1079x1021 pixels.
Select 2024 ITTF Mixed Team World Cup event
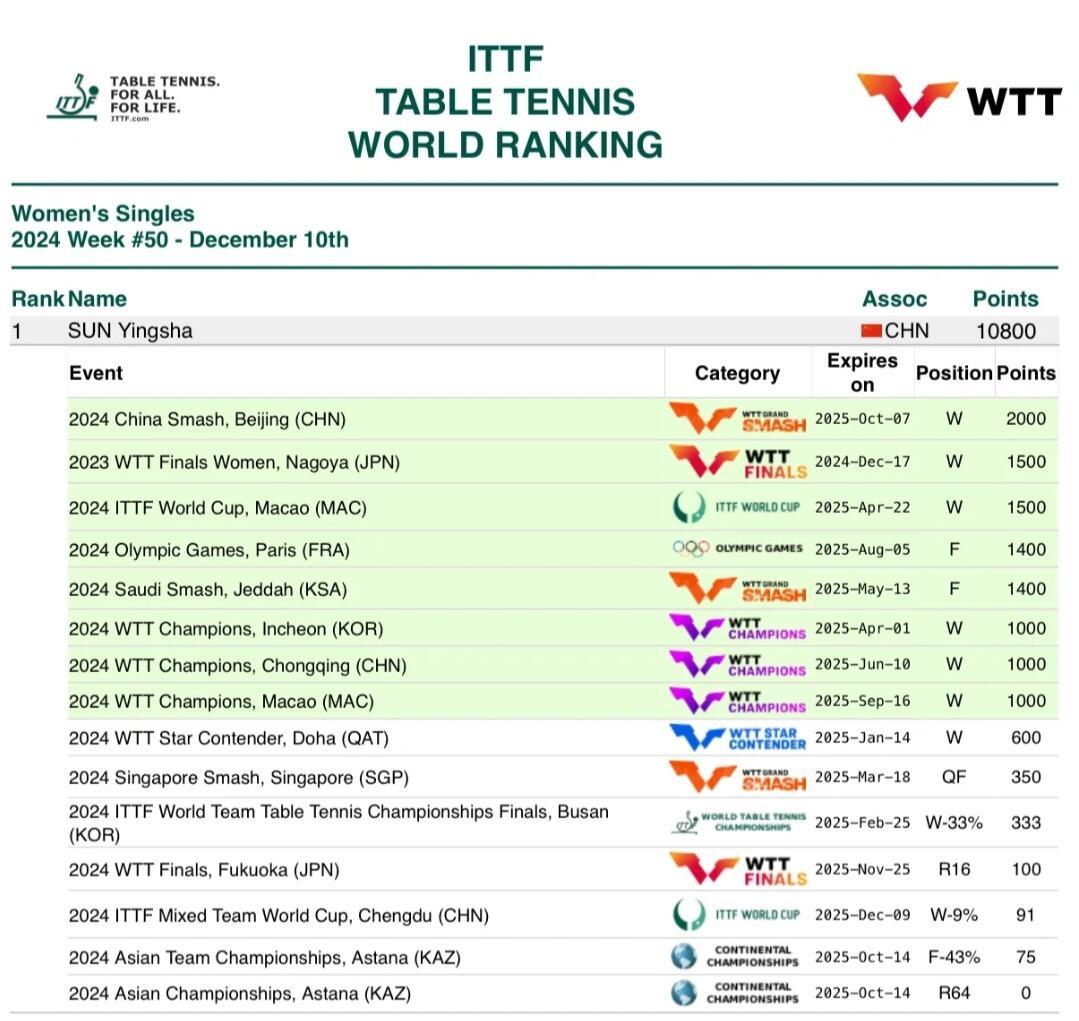tap(279, 916)
